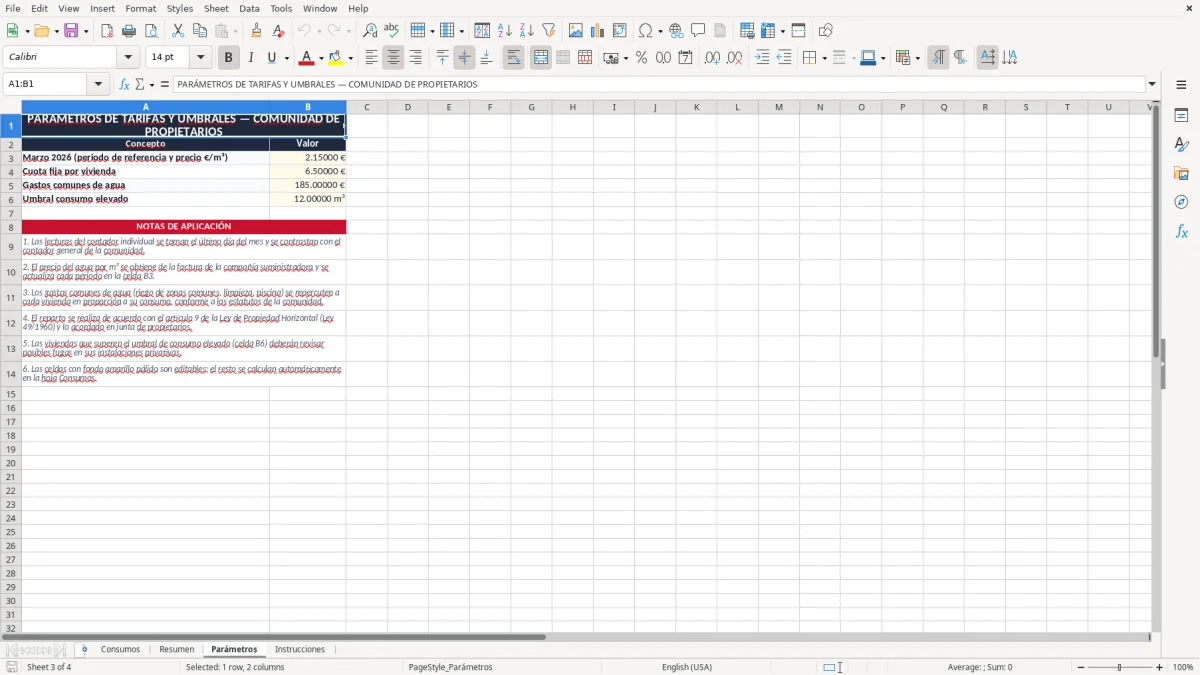The width and height of the screenshot is (1200, 675).
Task: Apply the red Font Color swatch
Action: pos(307,58)
